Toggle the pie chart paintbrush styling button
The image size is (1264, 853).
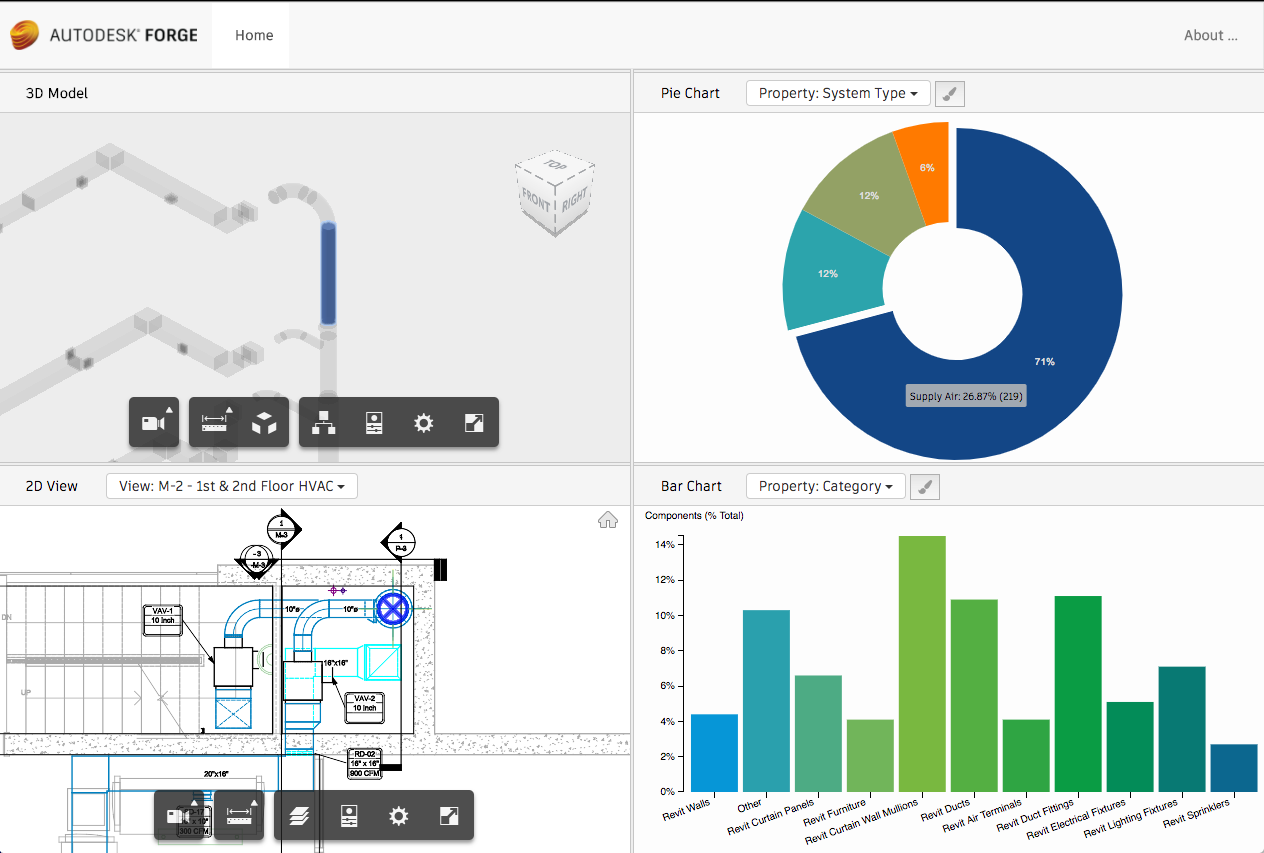pos(949,93)
